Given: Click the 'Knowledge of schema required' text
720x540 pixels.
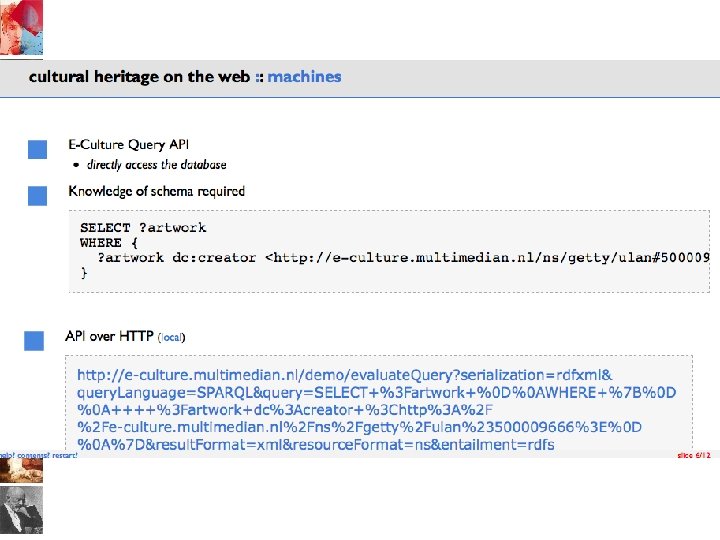Looking at the screenshot, I should pyautogui.click(x=156, y=191).
